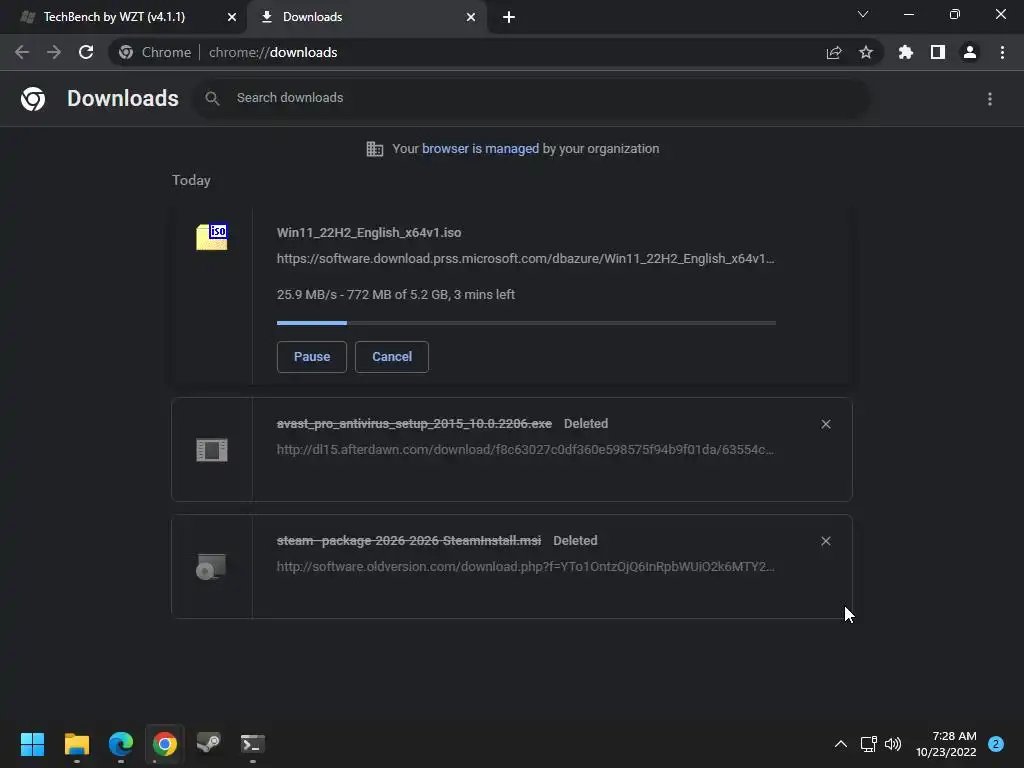Click the avast setup exe file icon
The width and height of the screenshot is (1024, 768).
point(212,450)
